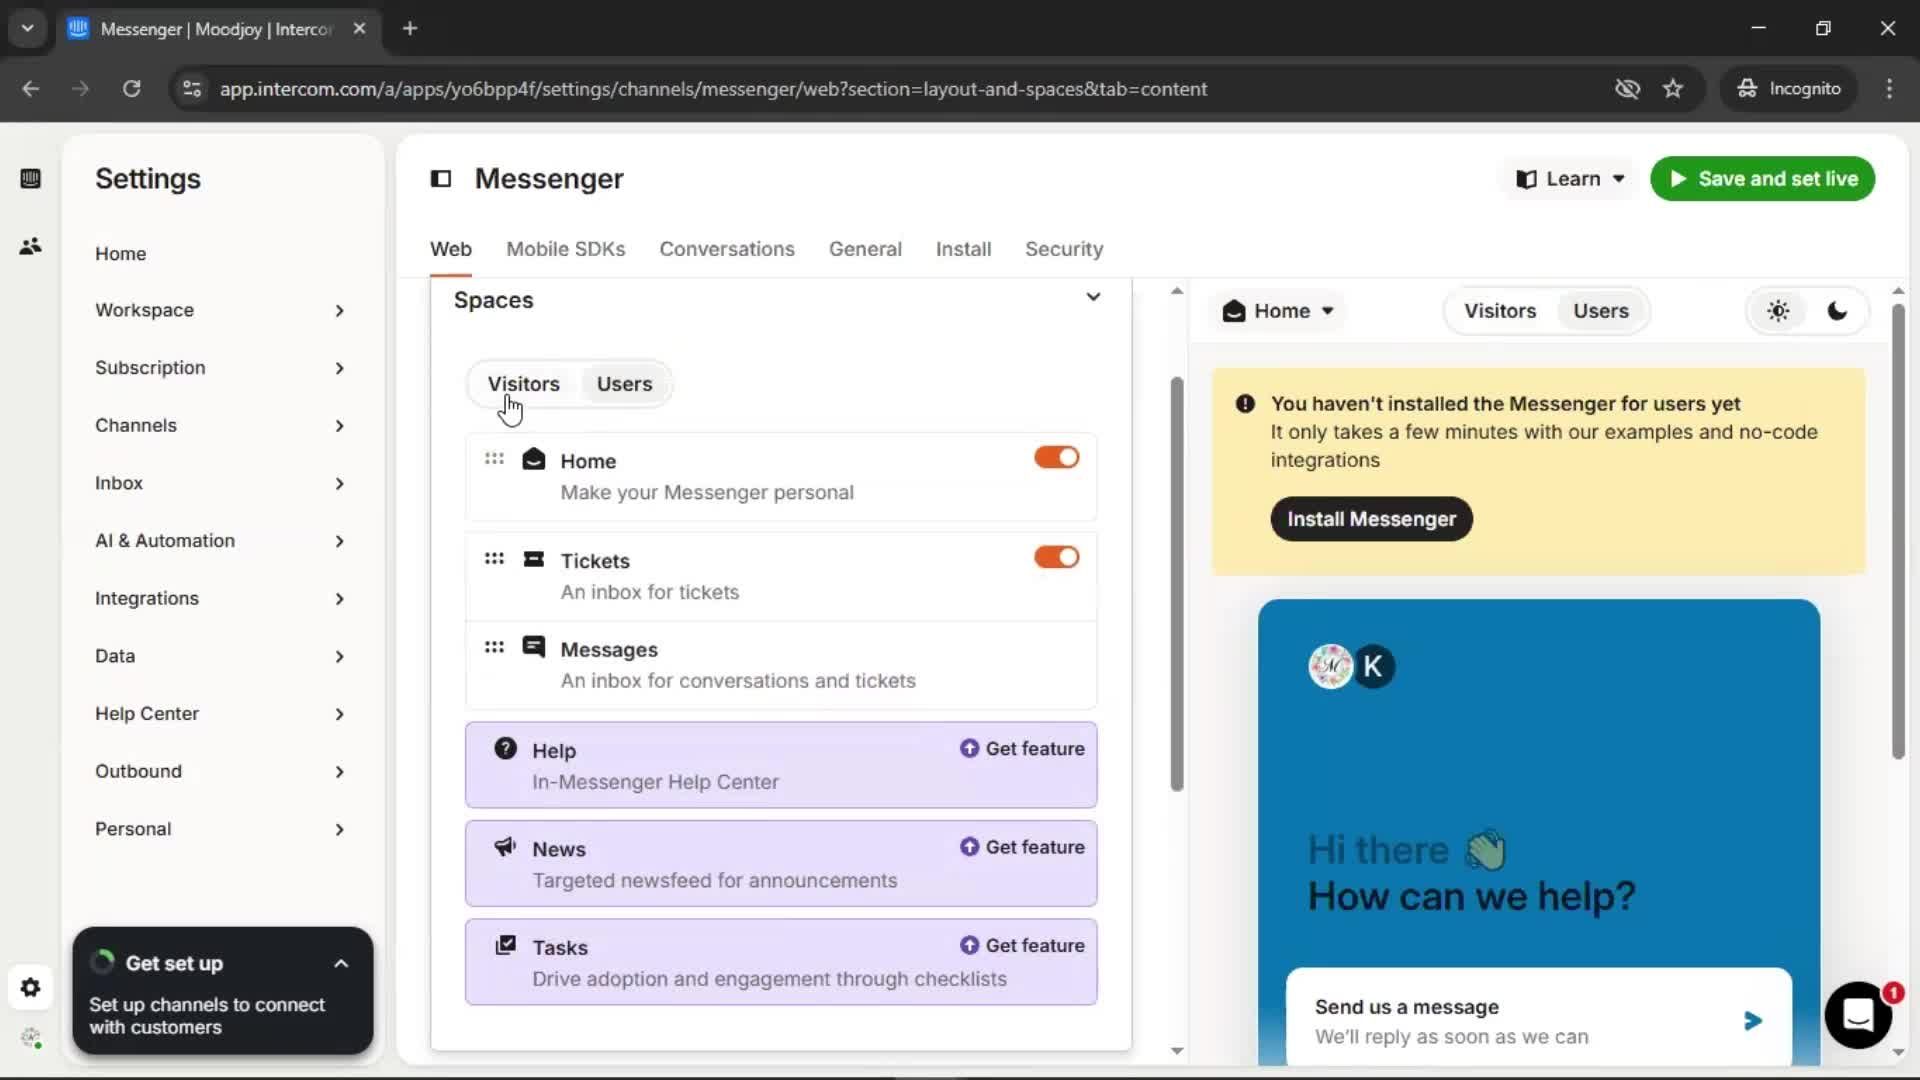Viewport: 1920px width, 1080px height.
Task: Click the Home space house icon
Action: 534,459
